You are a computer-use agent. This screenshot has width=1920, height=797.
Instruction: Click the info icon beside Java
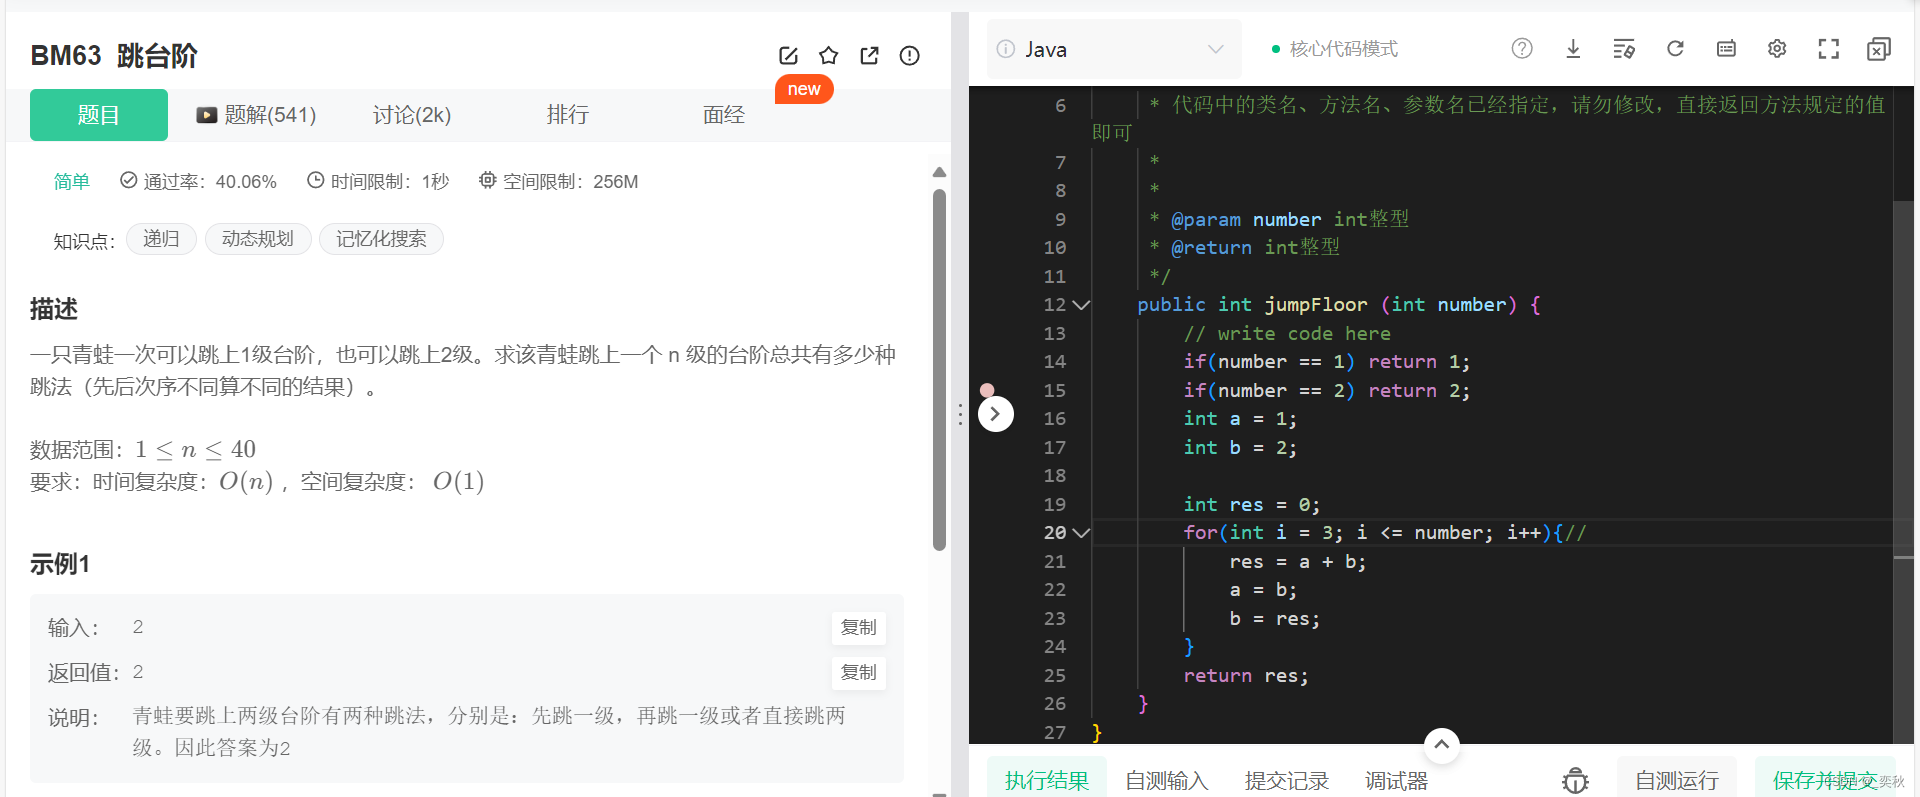[x=1006, y=49]
